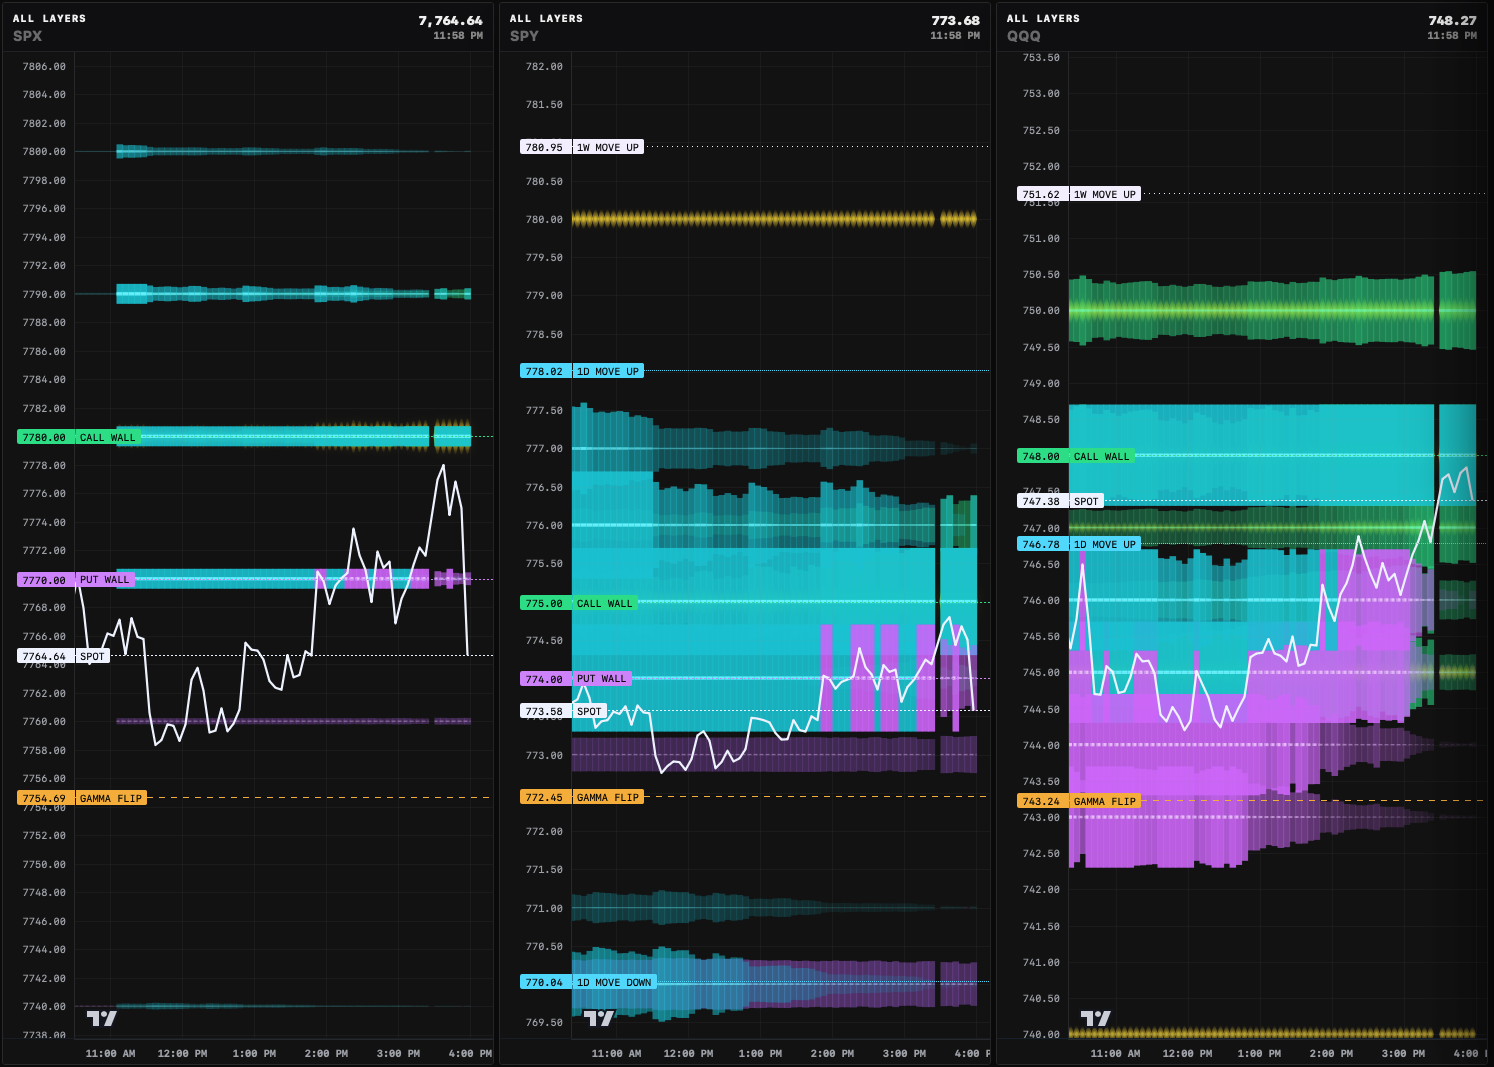
Task: Click the 7764.64 SPOT label on SPX
Action: pos(64,656)
